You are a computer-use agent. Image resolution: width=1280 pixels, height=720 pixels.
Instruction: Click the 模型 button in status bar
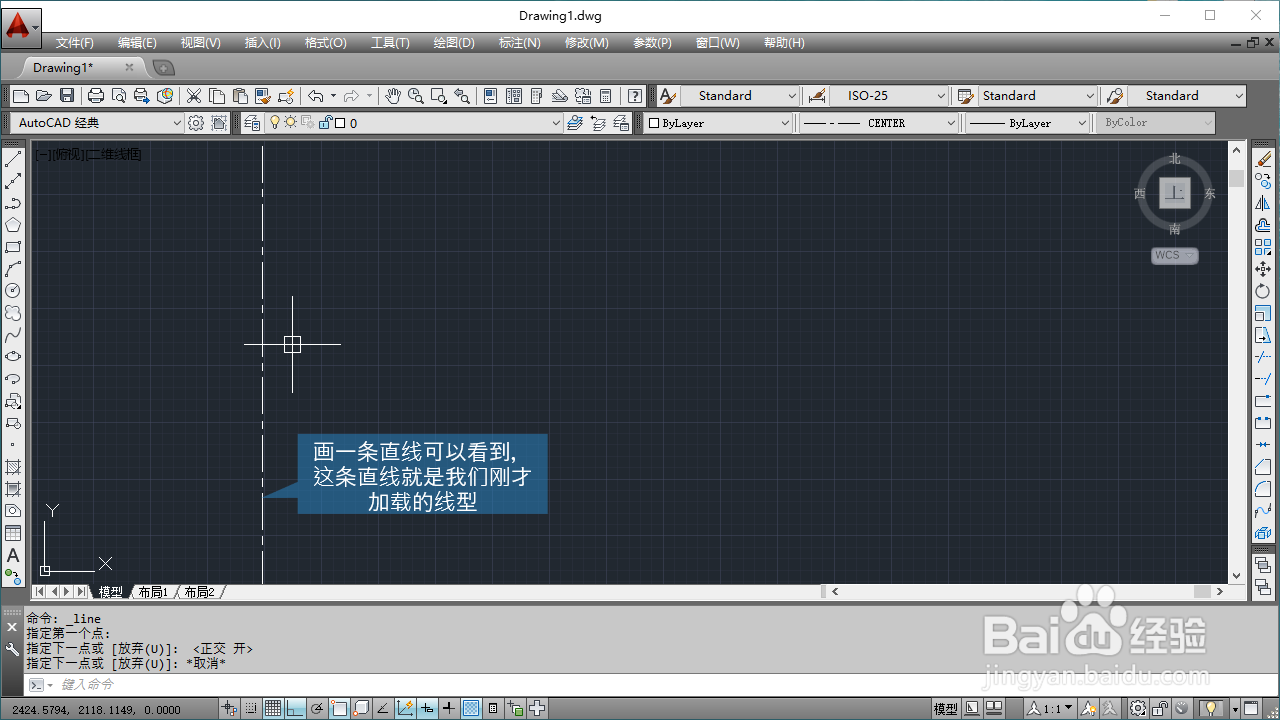tap(946, 709)
